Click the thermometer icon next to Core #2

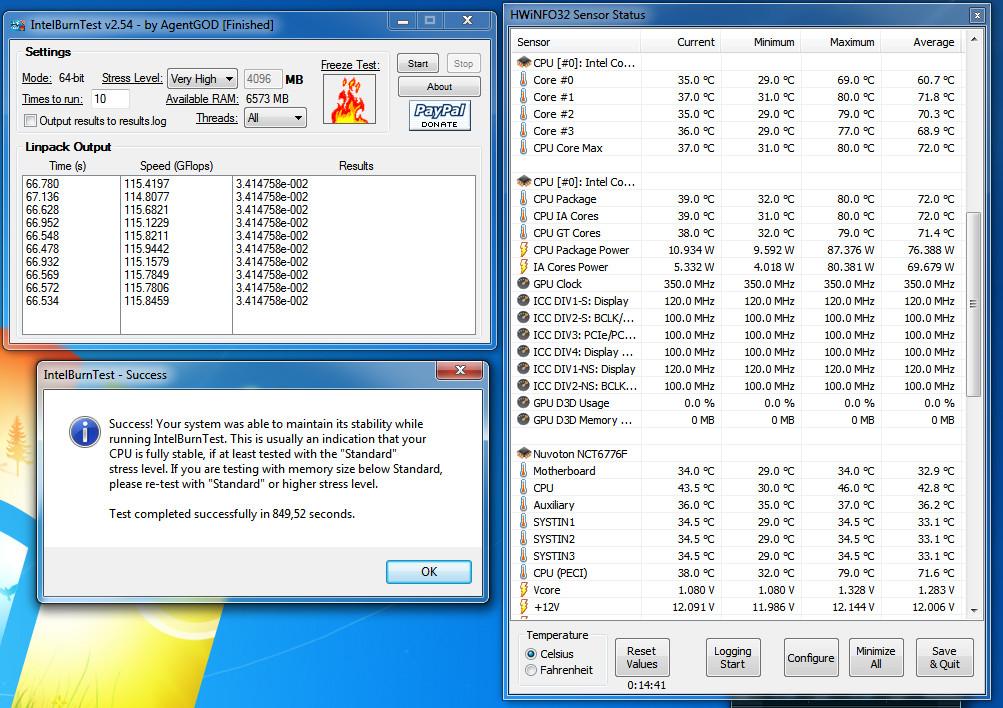click(523, 114)
